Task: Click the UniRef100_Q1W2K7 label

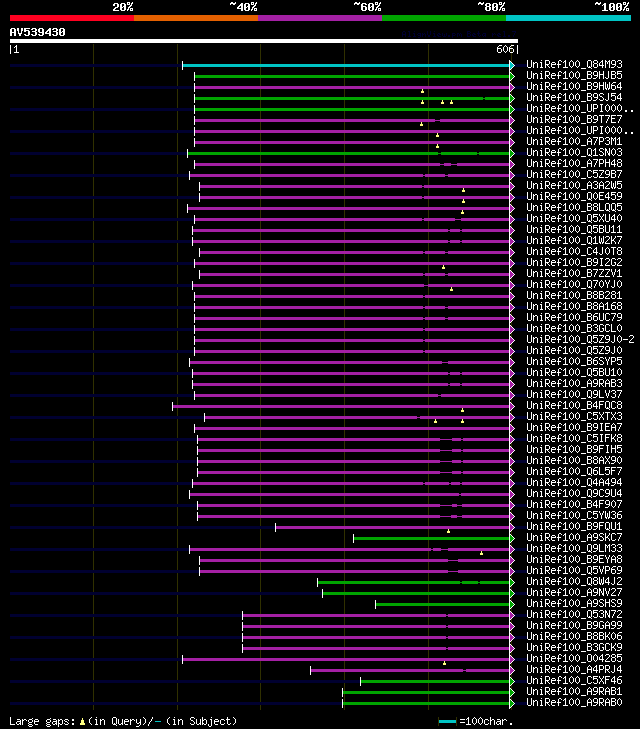Action: coord(574,240)
